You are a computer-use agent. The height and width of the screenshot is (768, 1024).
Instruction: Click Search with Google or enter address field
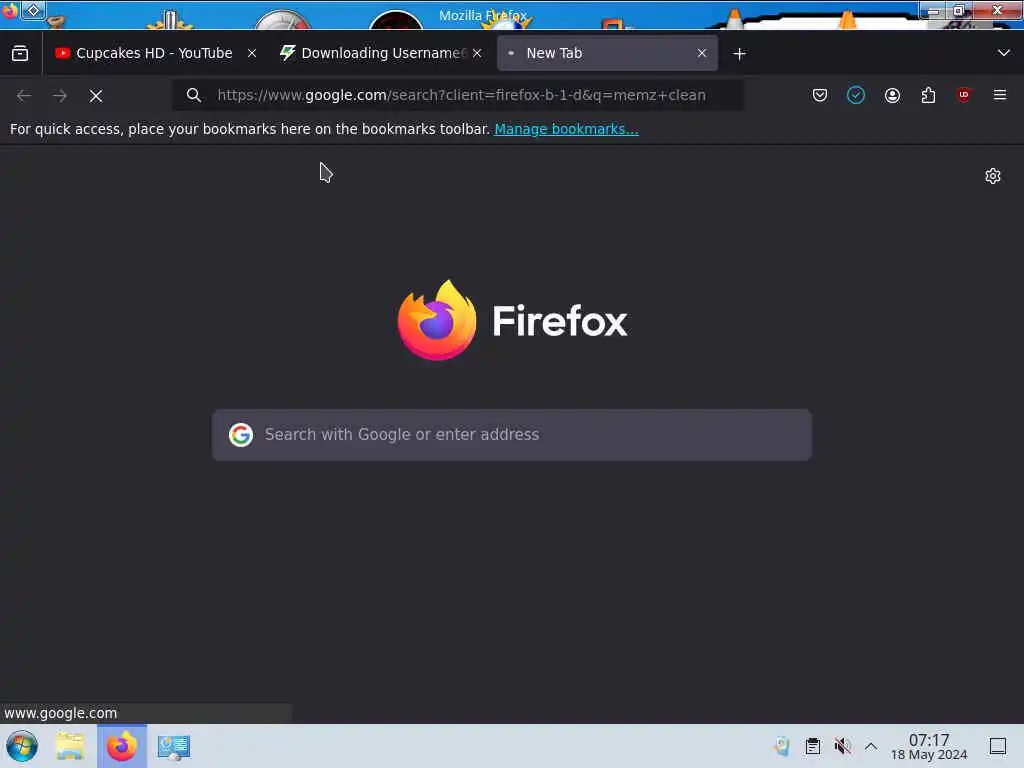tap(512, 435)
